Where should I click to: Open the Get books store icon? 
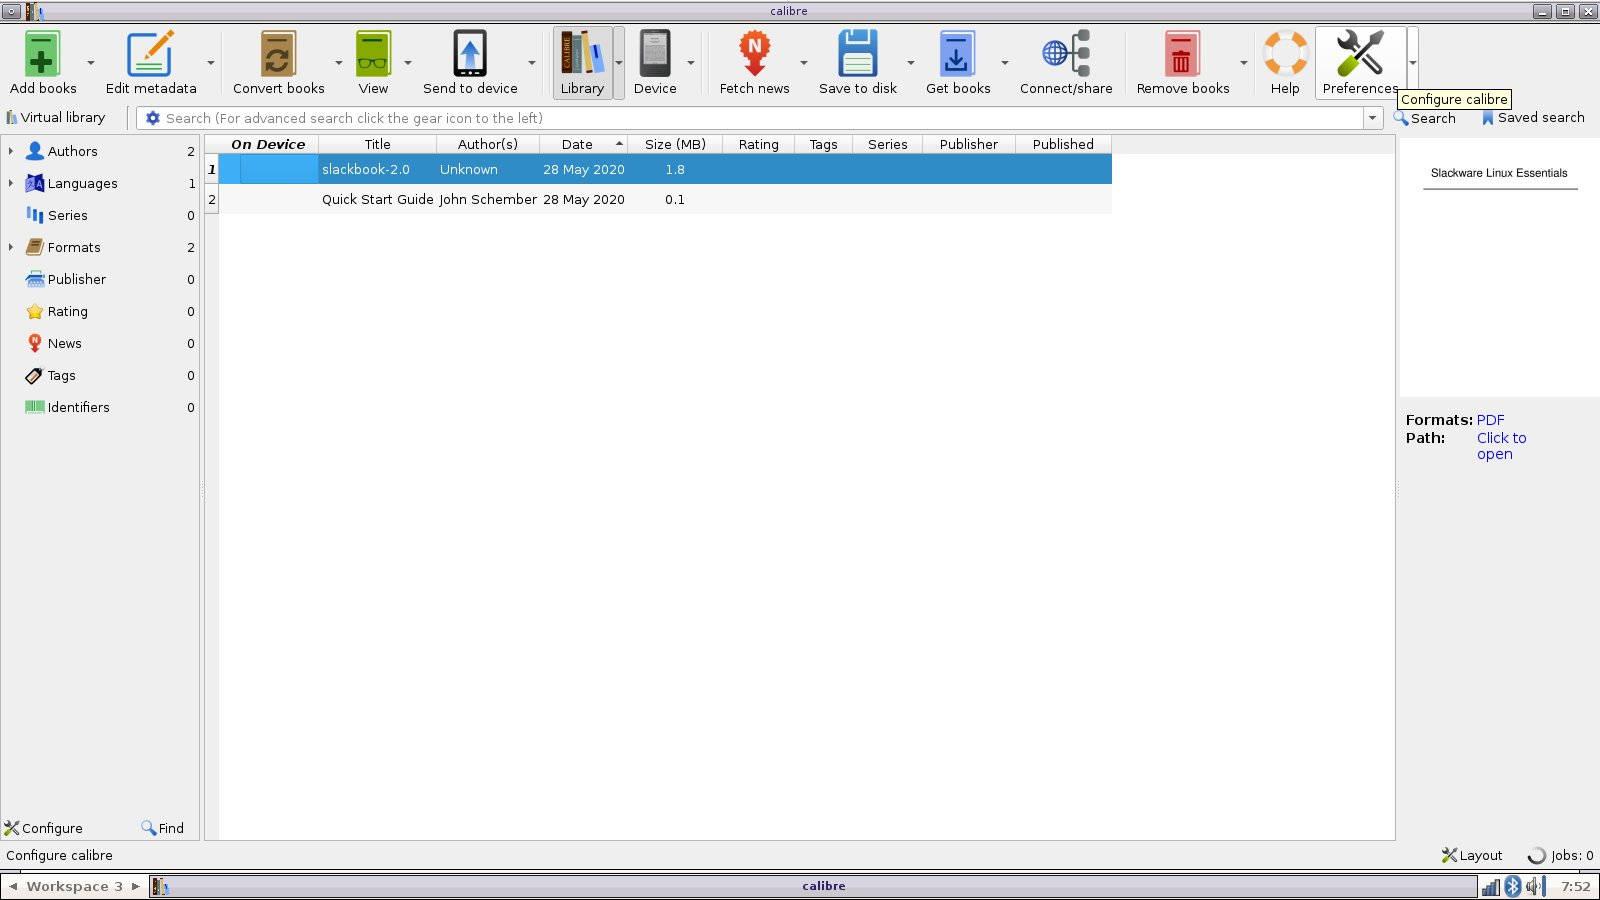pyautogui.click(x=957, y=55)
